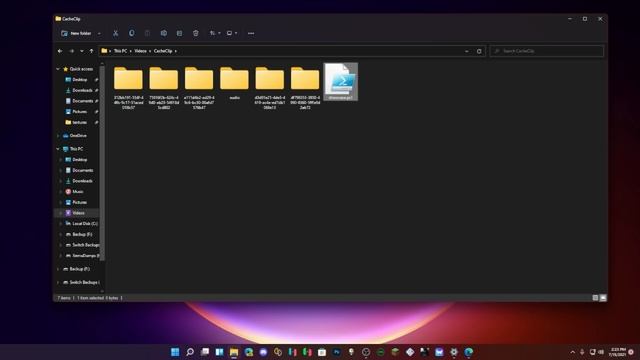Open the New dropdown arrow beside New folder

(x=99, y=33)
